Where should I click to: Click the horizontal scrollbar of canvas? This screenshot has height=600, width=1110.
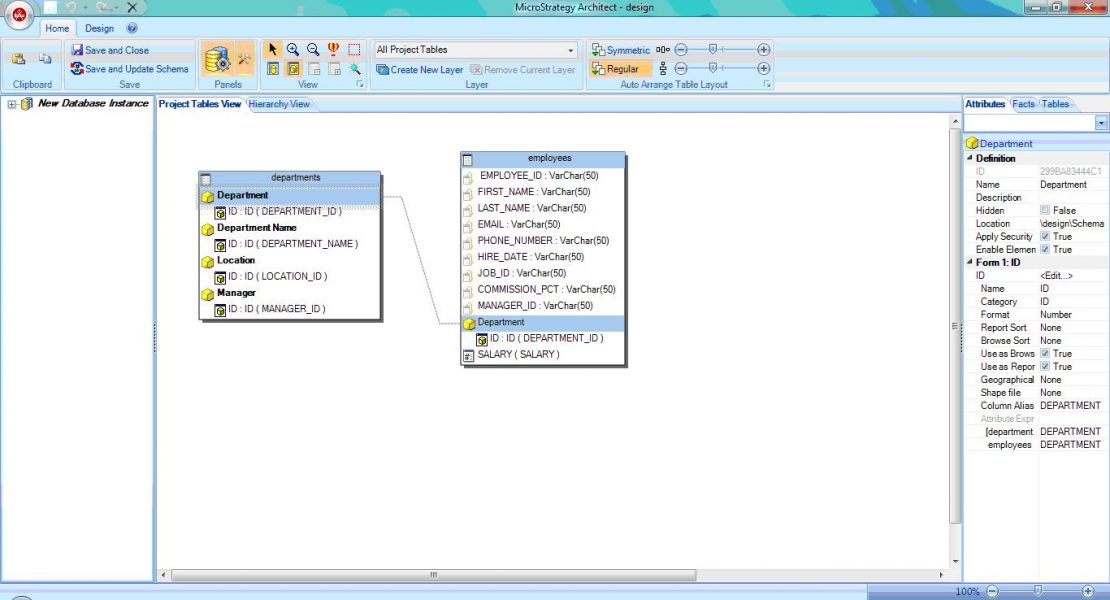[x=433, y=575]
